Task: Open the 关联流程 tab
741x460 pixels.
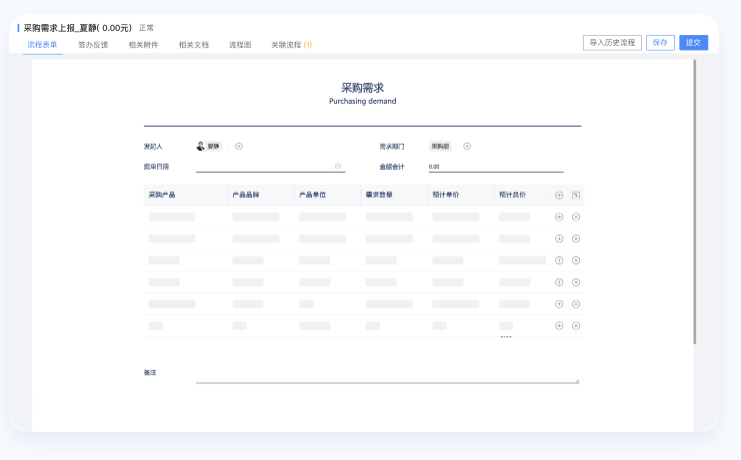Action: [x=291, y=45]
